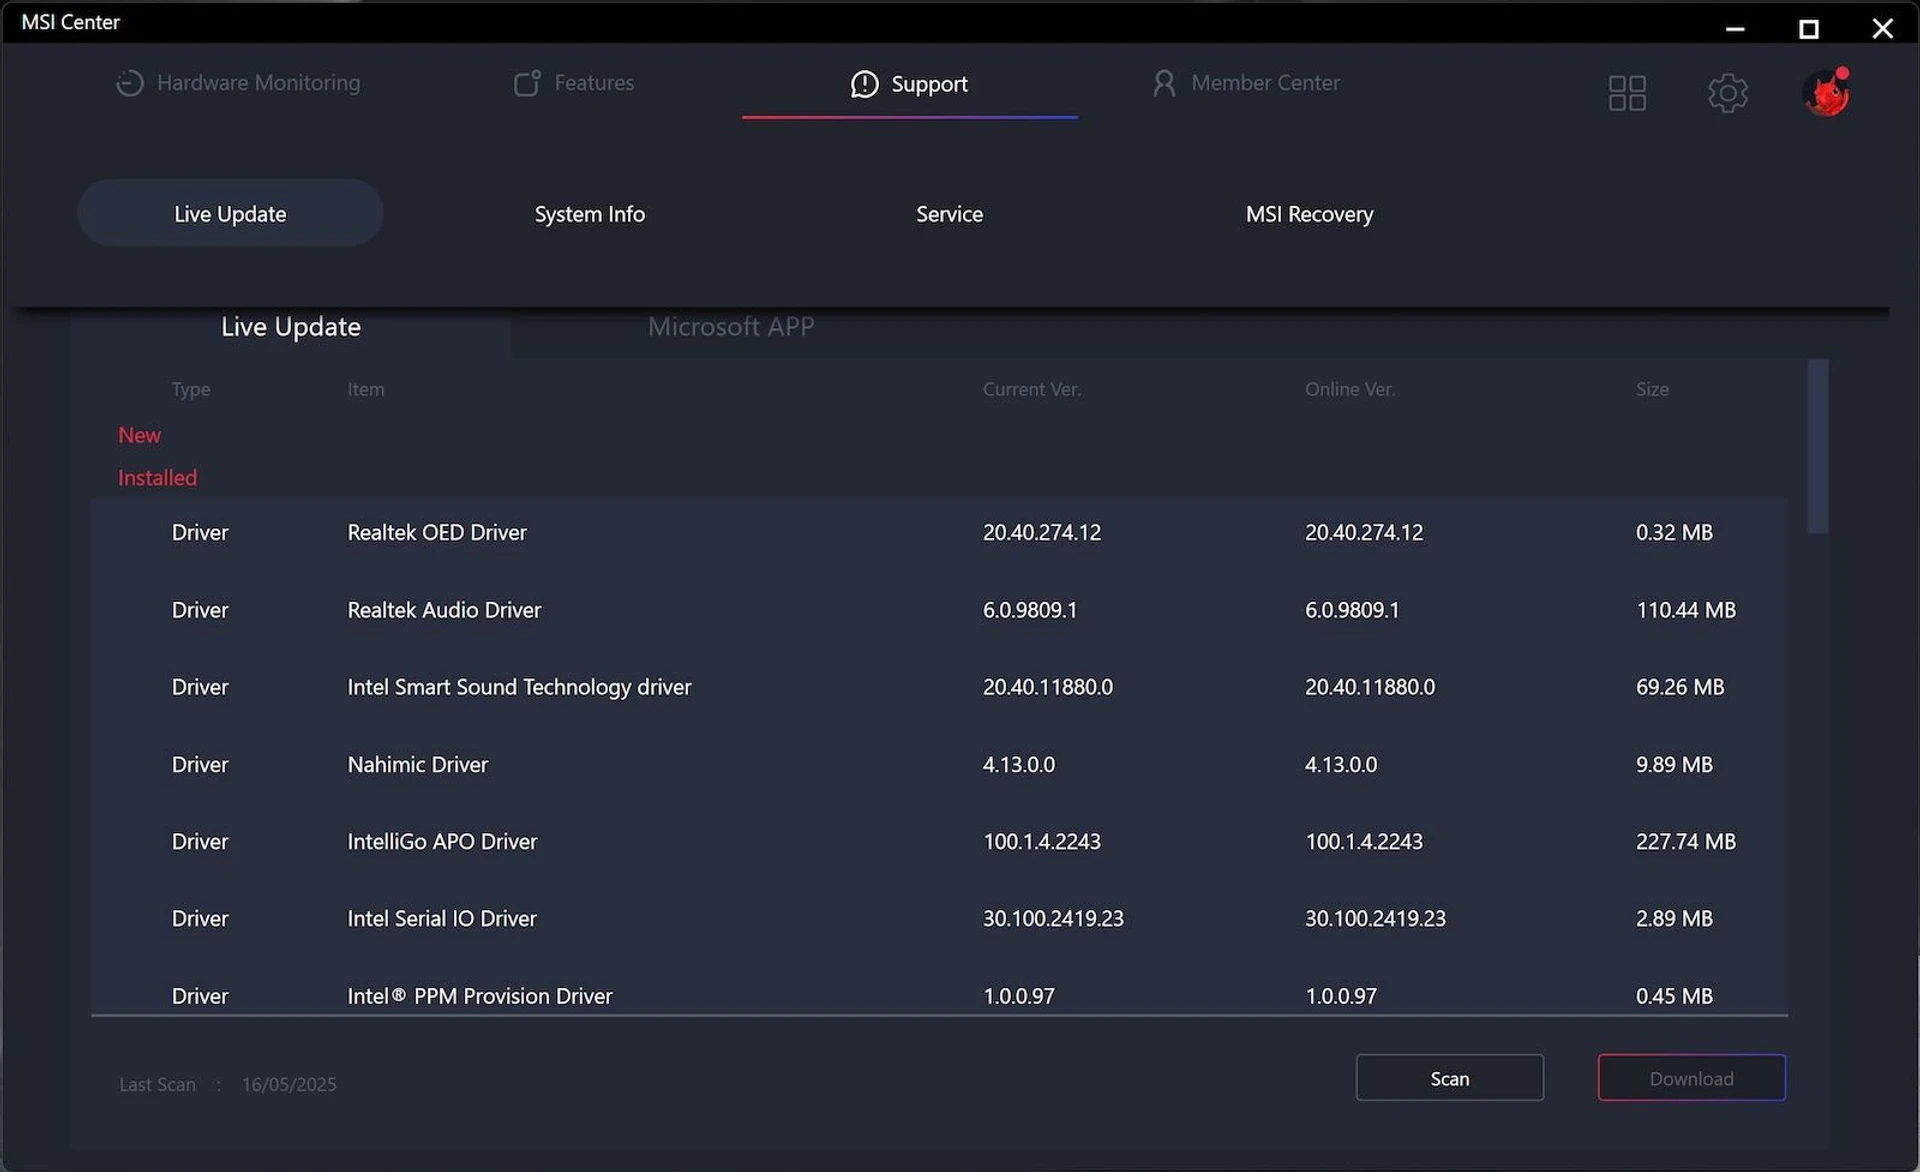The height and width of the screenshot is (1172, 1920).
Task: Select the Support tab
Action: click(x=909, y=84)
